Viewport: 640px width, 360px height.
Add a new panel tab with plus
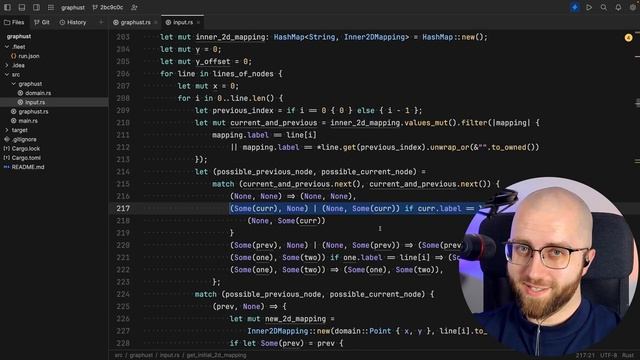101,22
